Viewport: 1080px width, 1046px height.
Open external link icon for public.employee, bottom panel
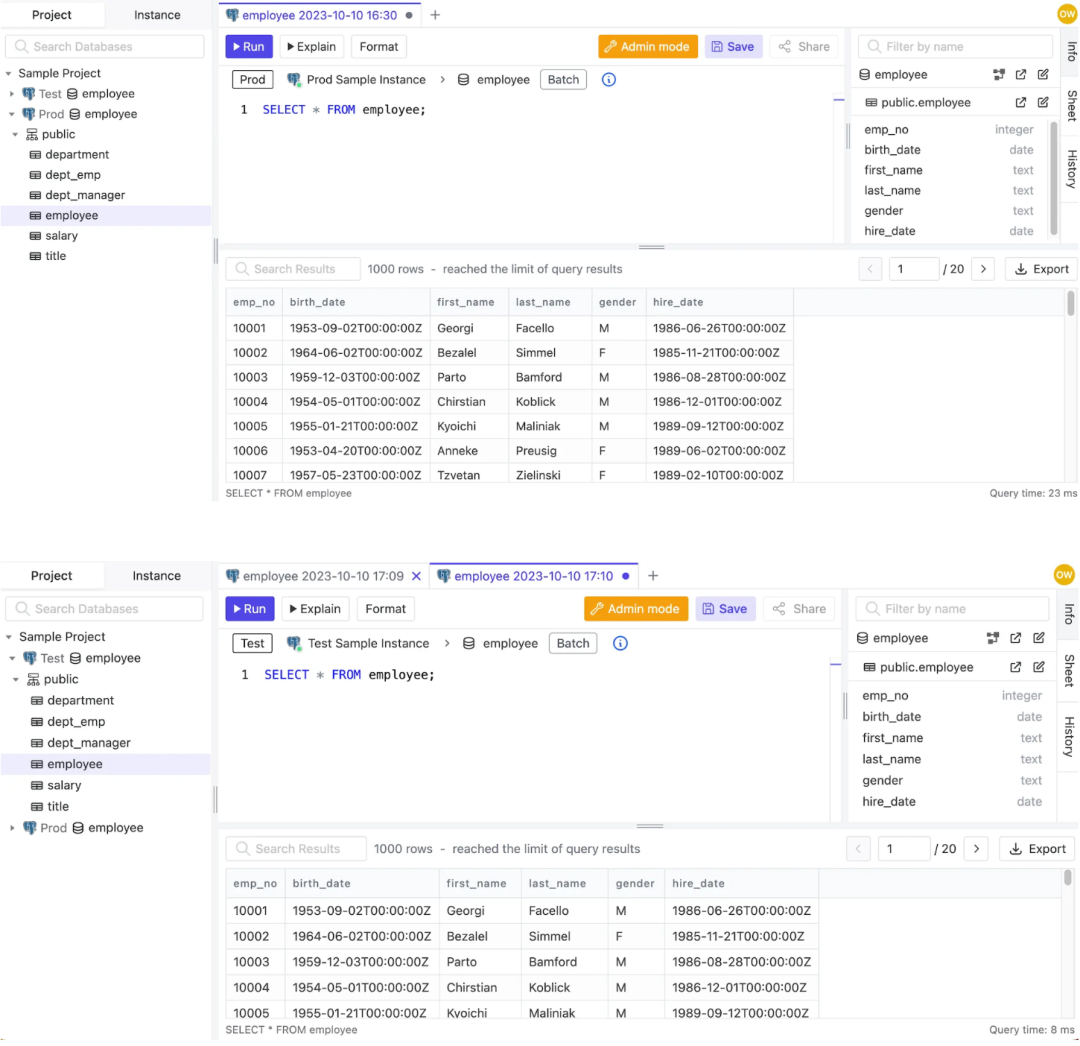click(x=1015, y=667)
